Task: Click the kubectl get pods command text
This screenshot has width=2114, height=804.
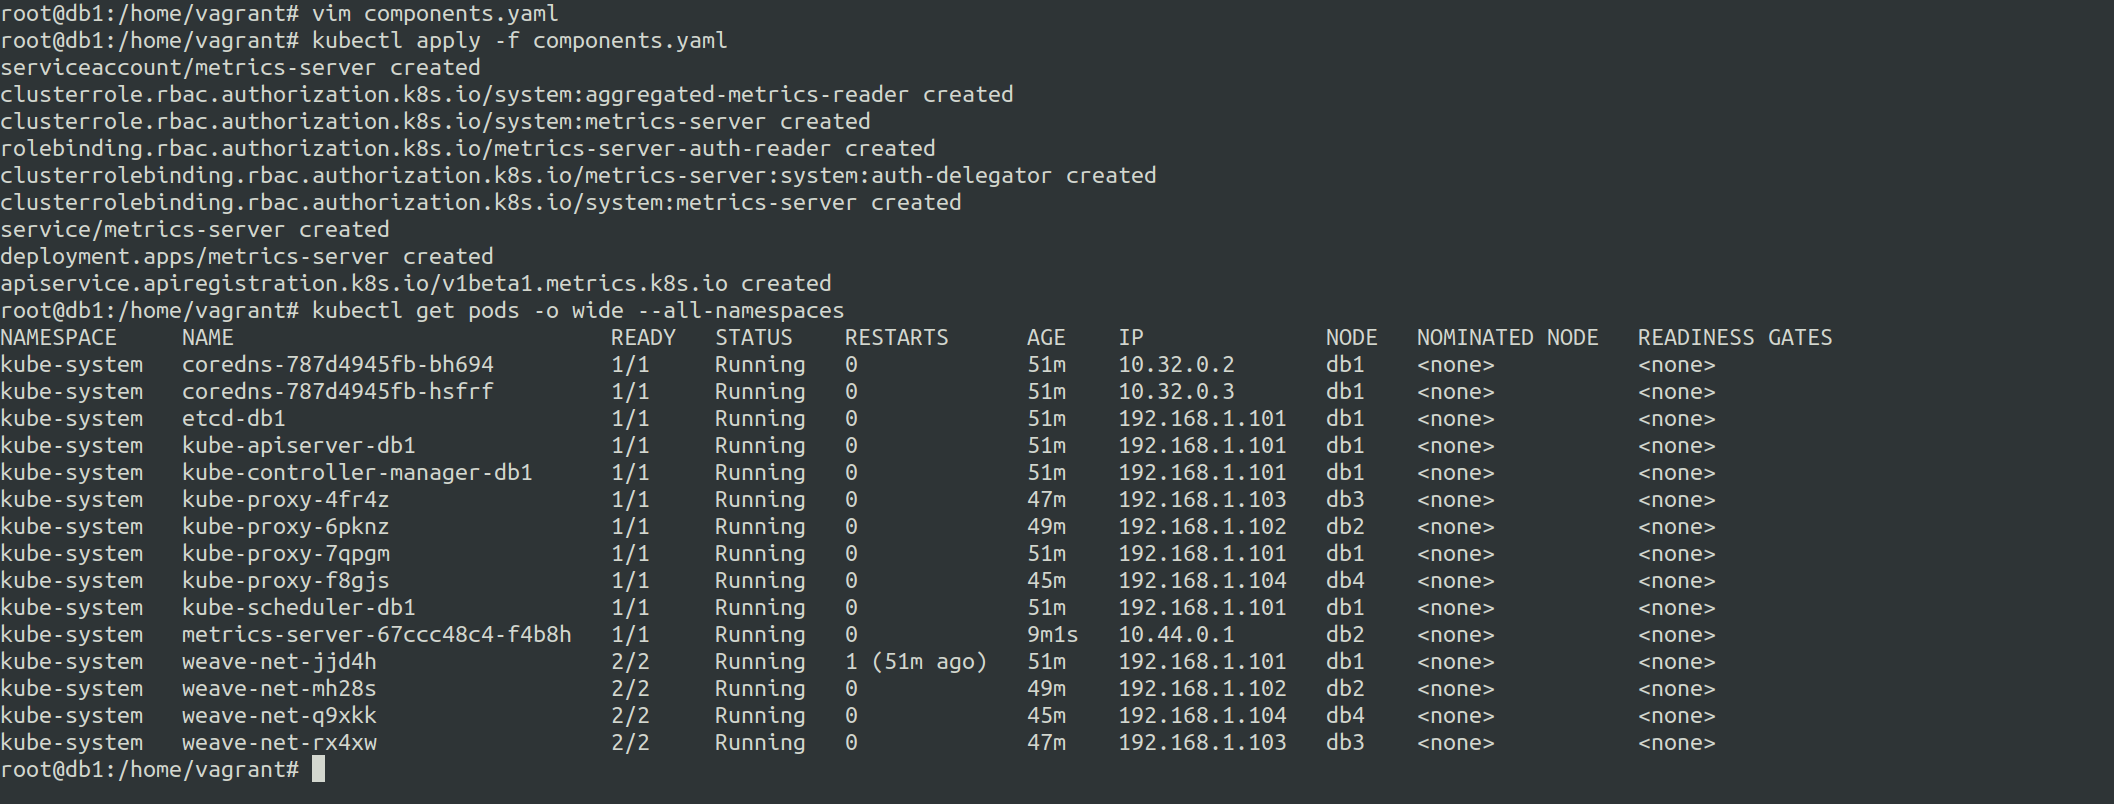Action: [577, 310]
